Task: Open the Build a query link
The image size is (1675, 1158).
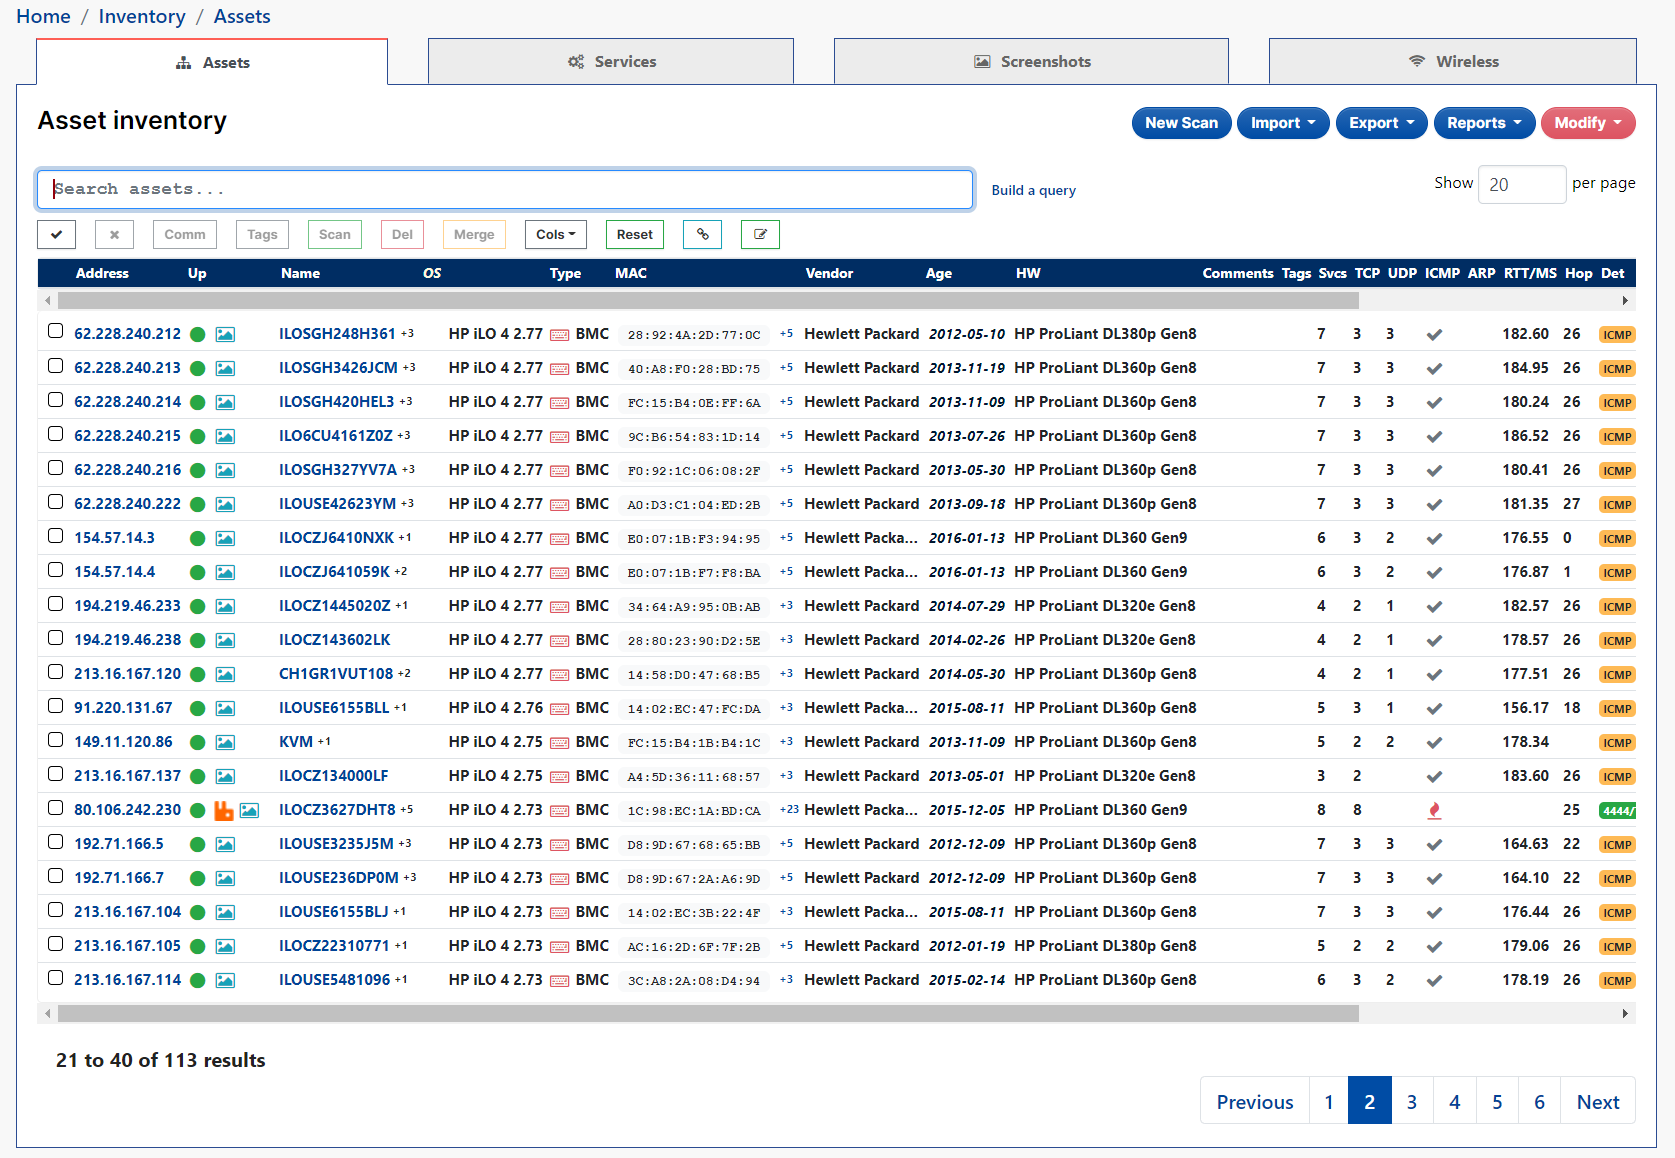Action: coord(1033,190)
